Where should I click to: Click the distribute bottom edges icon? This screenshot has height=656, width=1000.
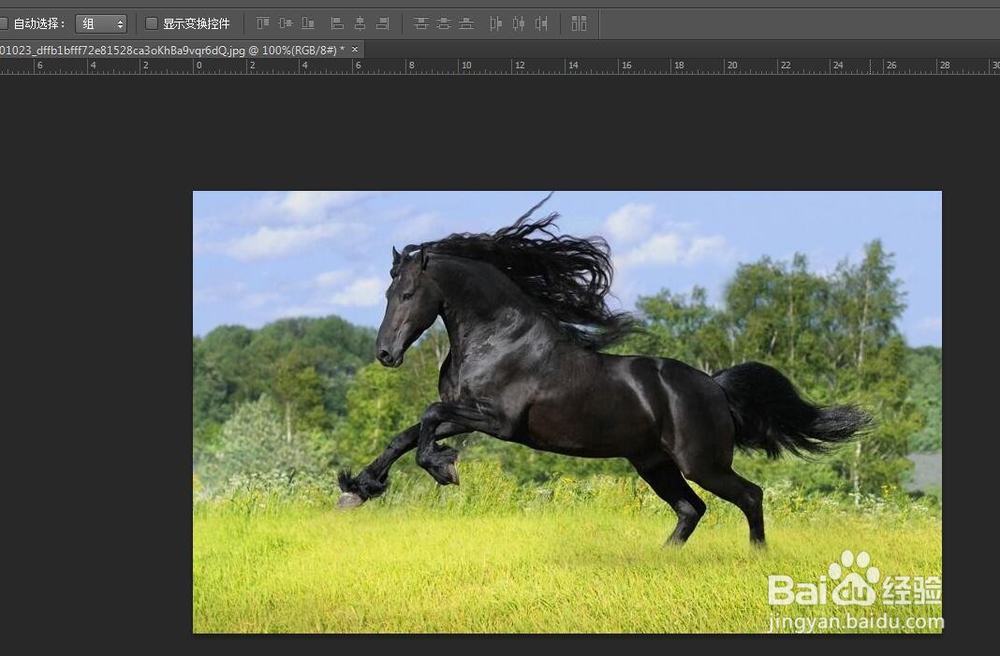[466, 24]
